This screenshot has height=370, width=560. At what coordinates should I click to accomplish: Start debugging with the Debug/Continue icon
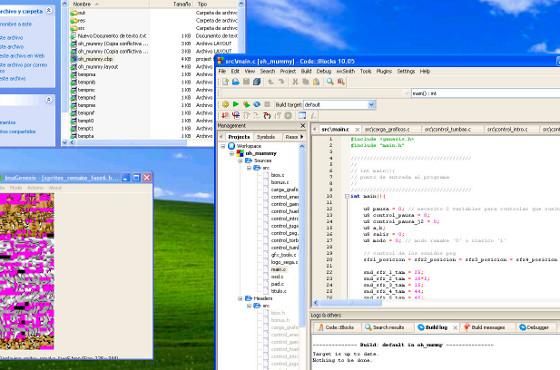(225, 115)
